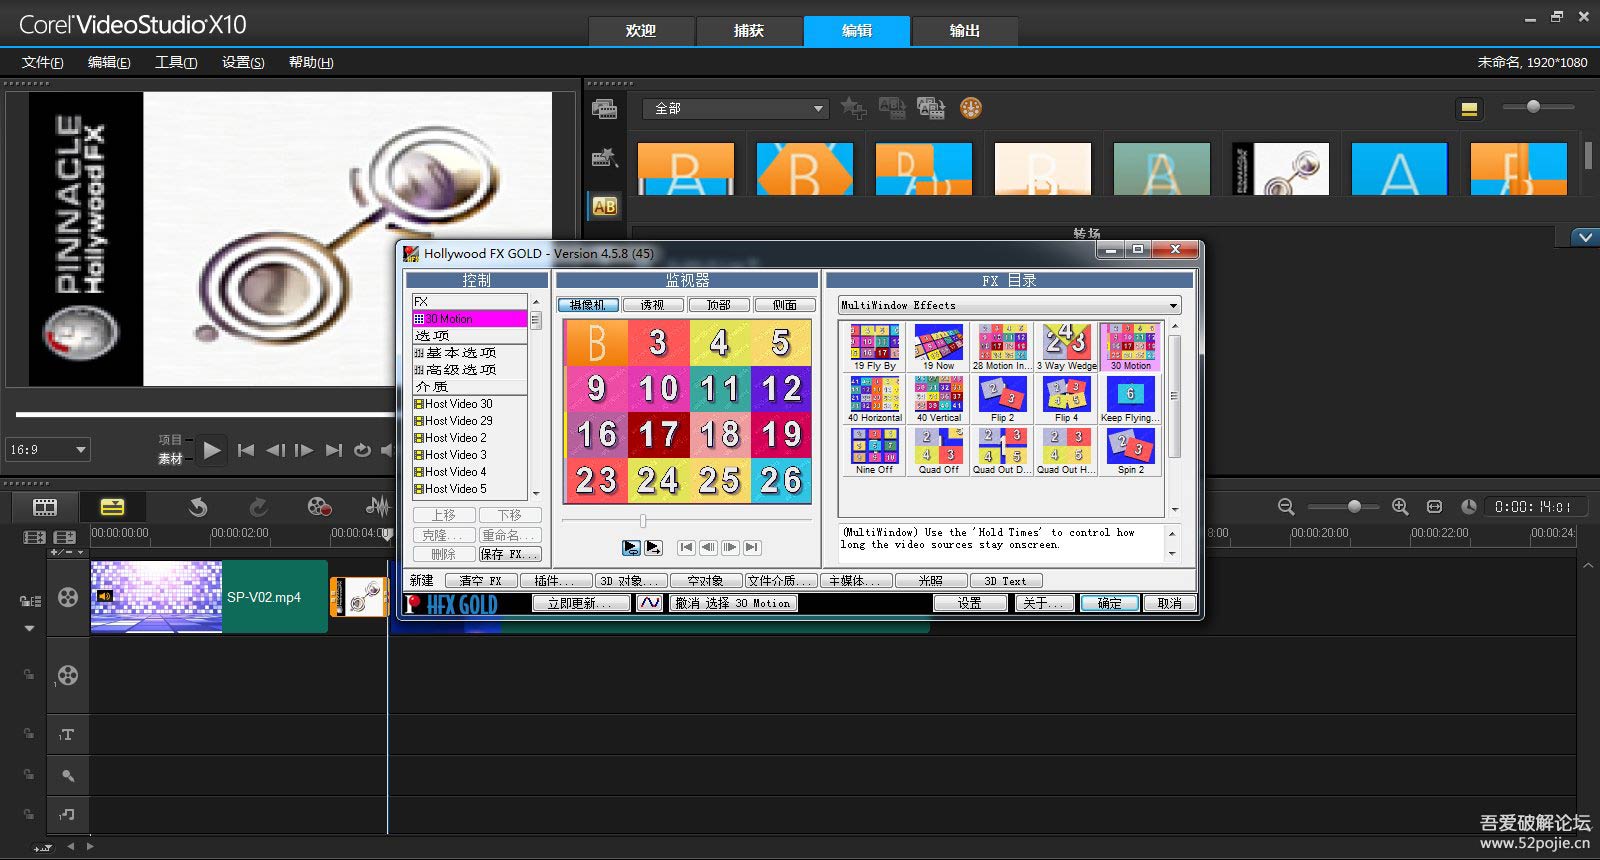Image resolution: width=1600 pixels, height=860 pixels.
Task: Click the 保存 FX save button
Action: (x=509, y=554)
